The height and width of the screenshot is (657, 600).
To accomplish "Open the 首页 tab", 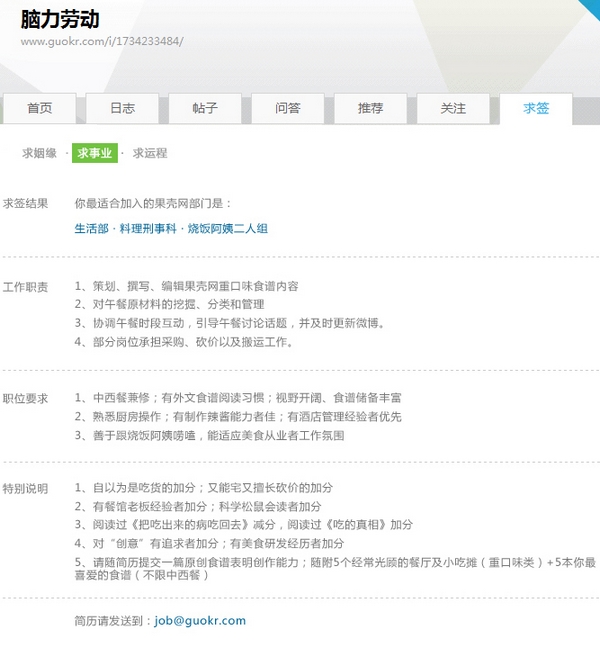I will click(x=40, y=108).
